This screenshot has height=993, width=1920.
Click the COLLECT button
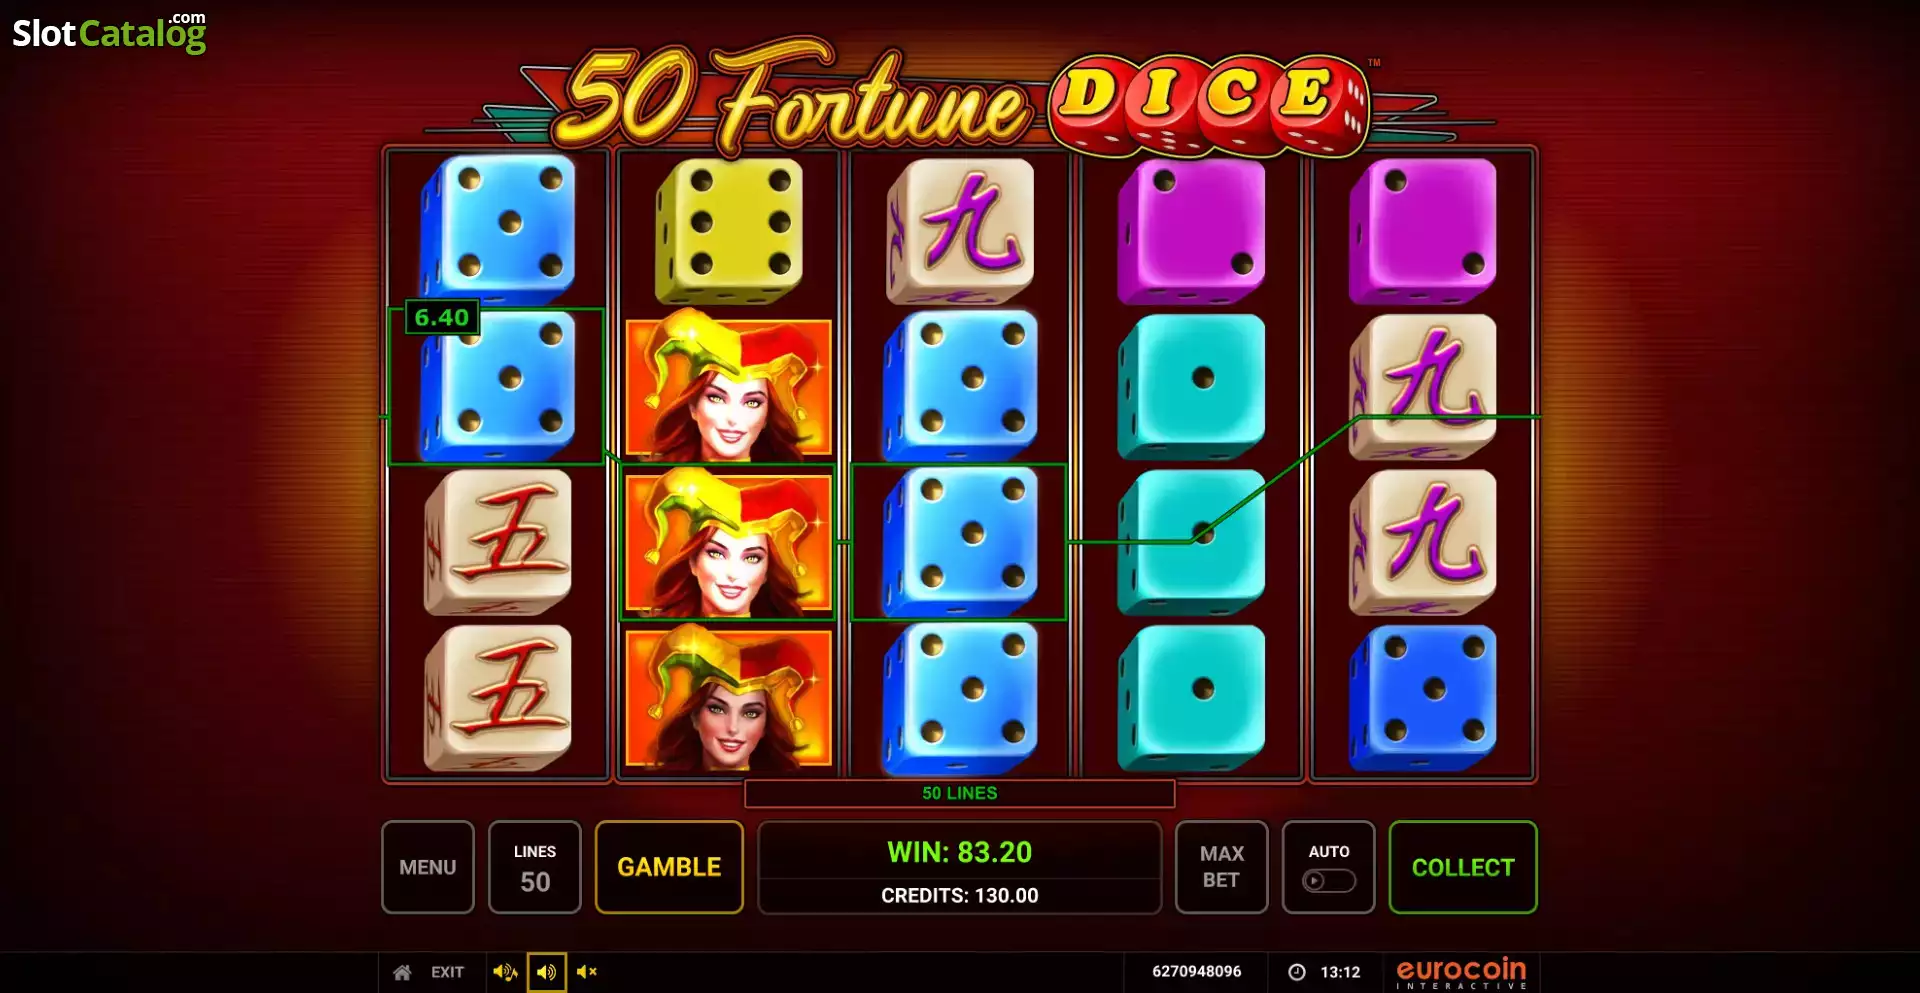[x=1463, y=867]
